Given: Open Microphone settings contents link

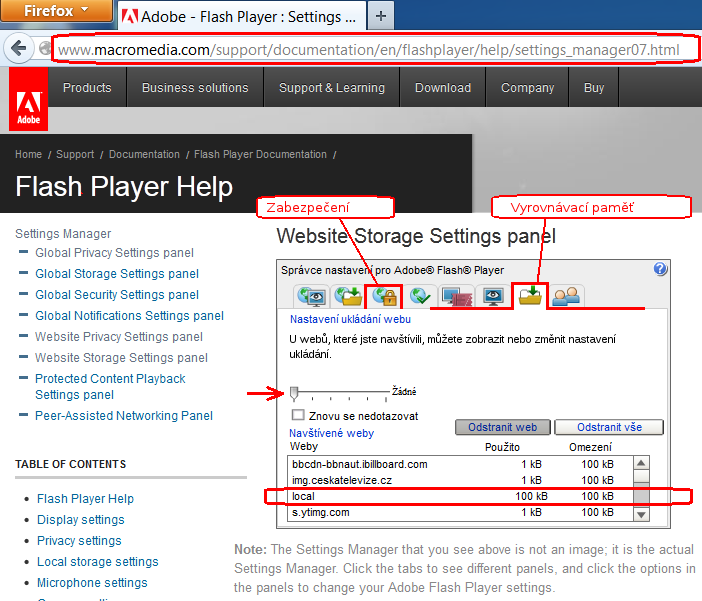Looking at the screenshot, I should 92,583.
